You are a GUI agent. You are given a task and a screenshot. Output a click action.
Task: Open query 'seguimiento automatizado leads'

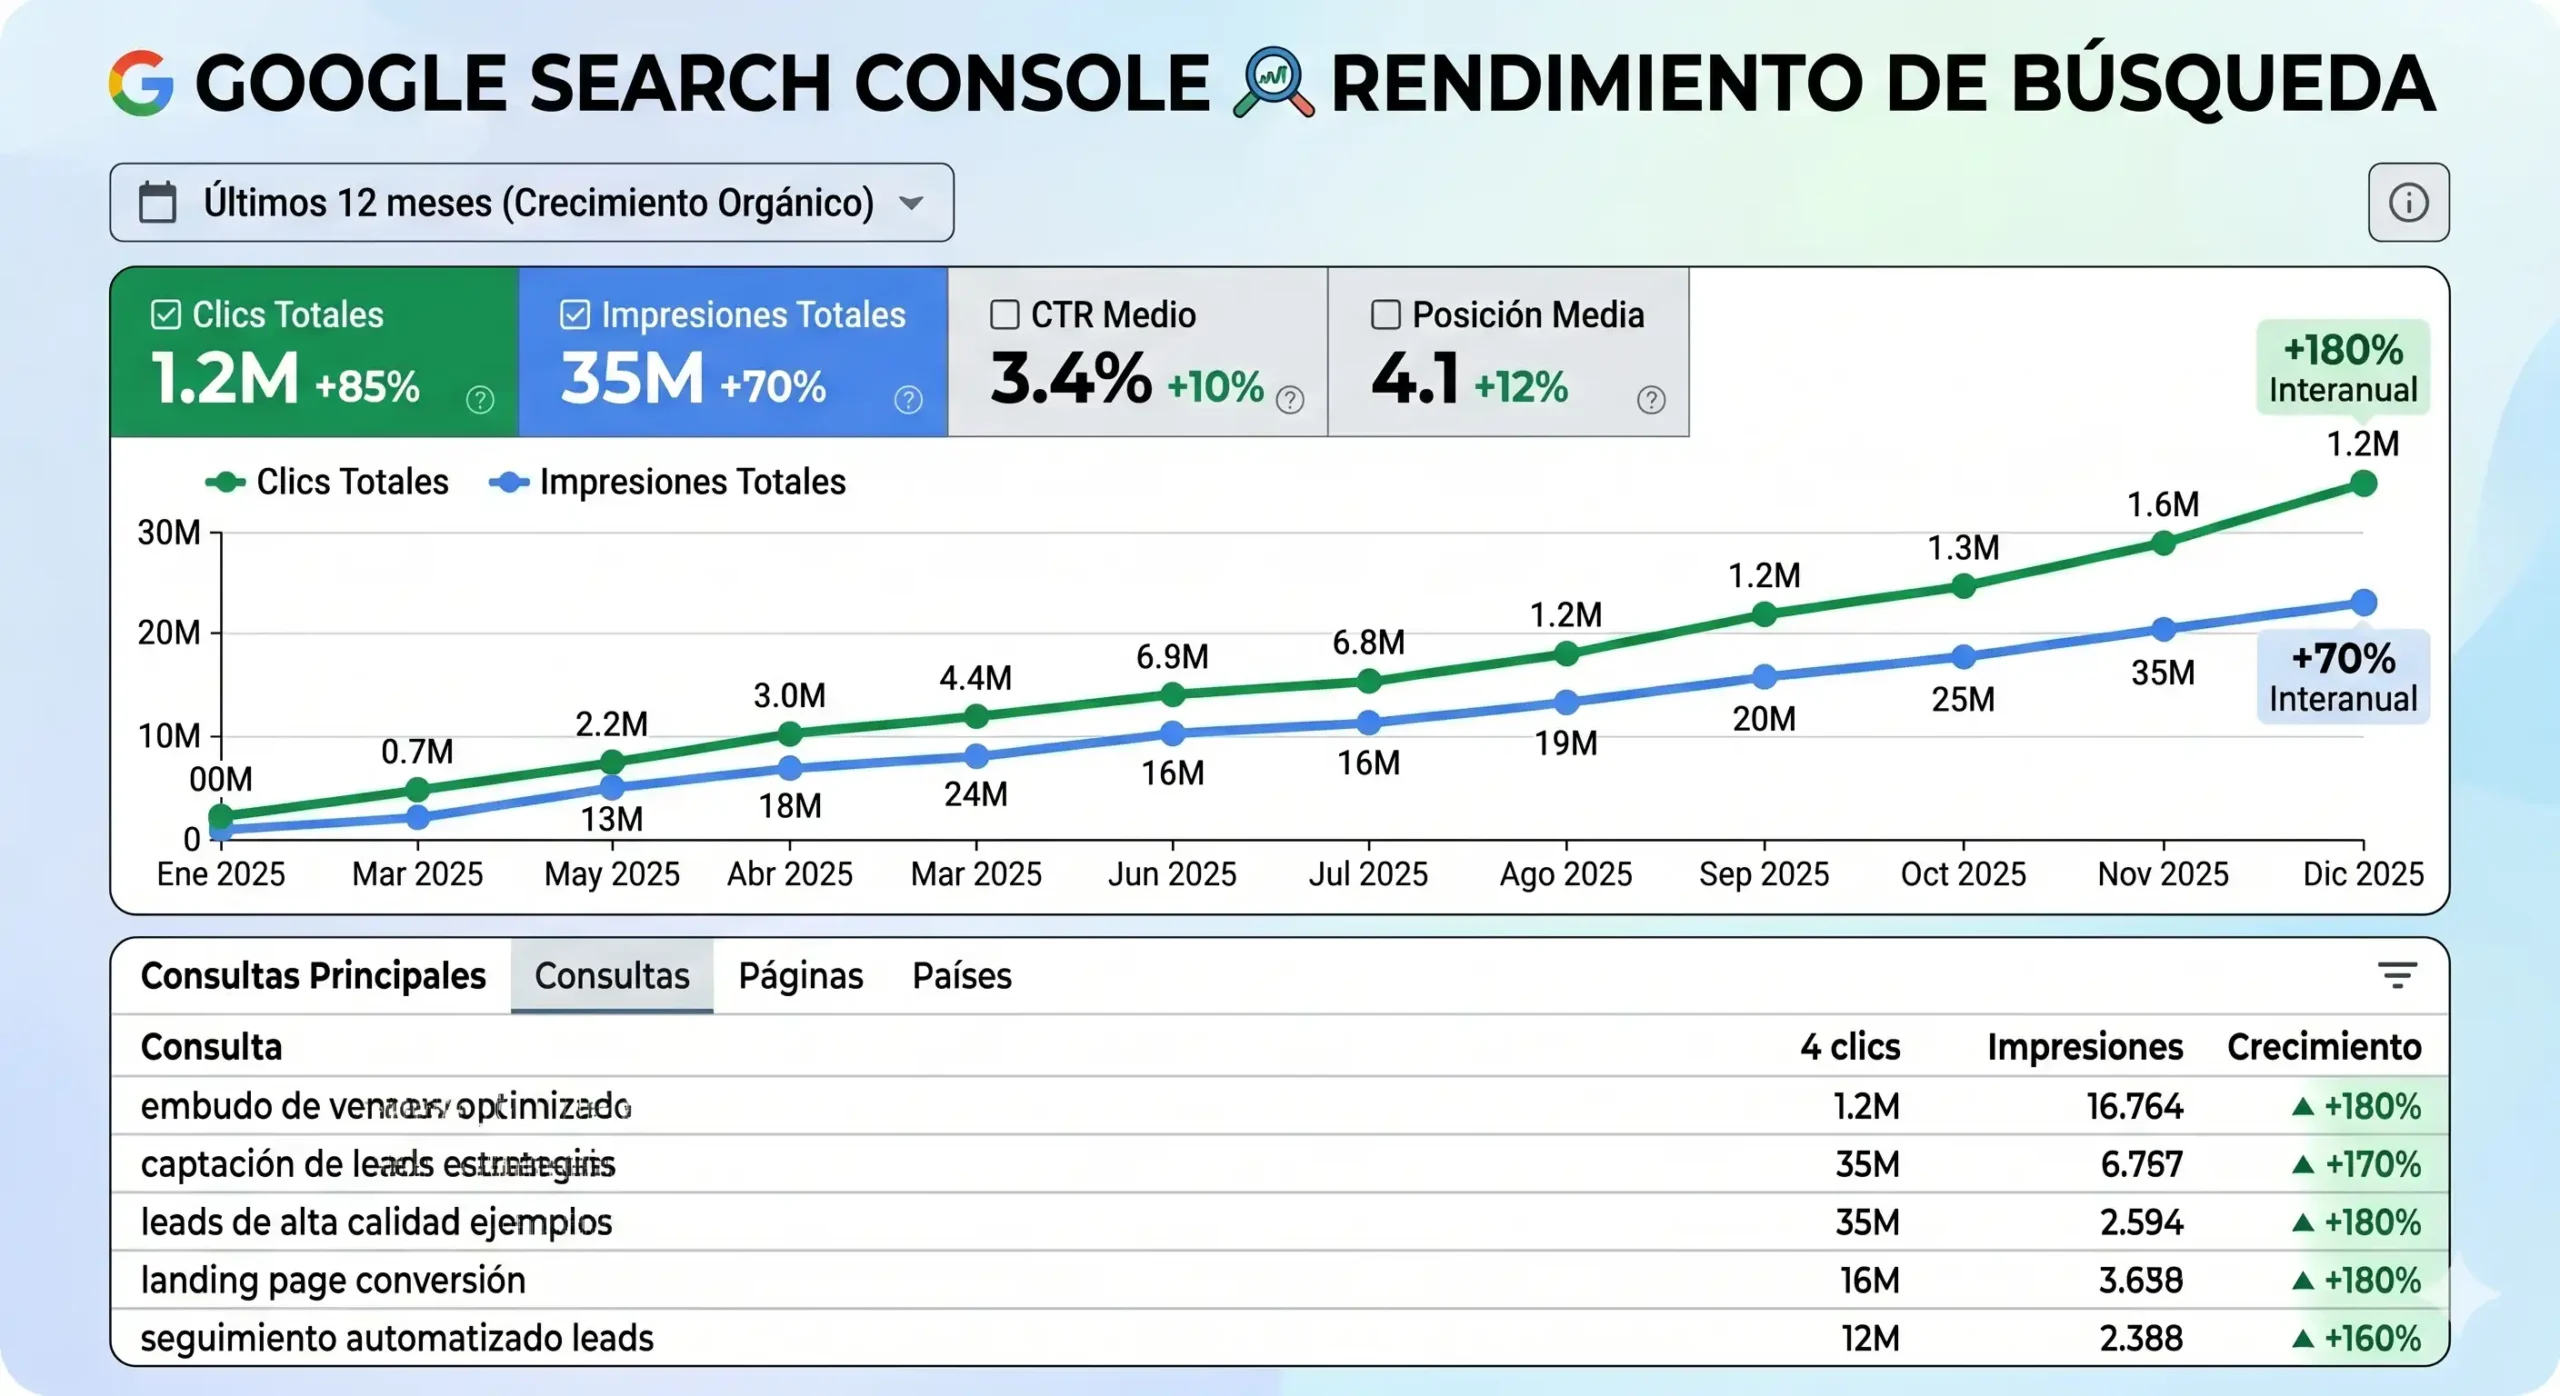(x=397, y=1338)
